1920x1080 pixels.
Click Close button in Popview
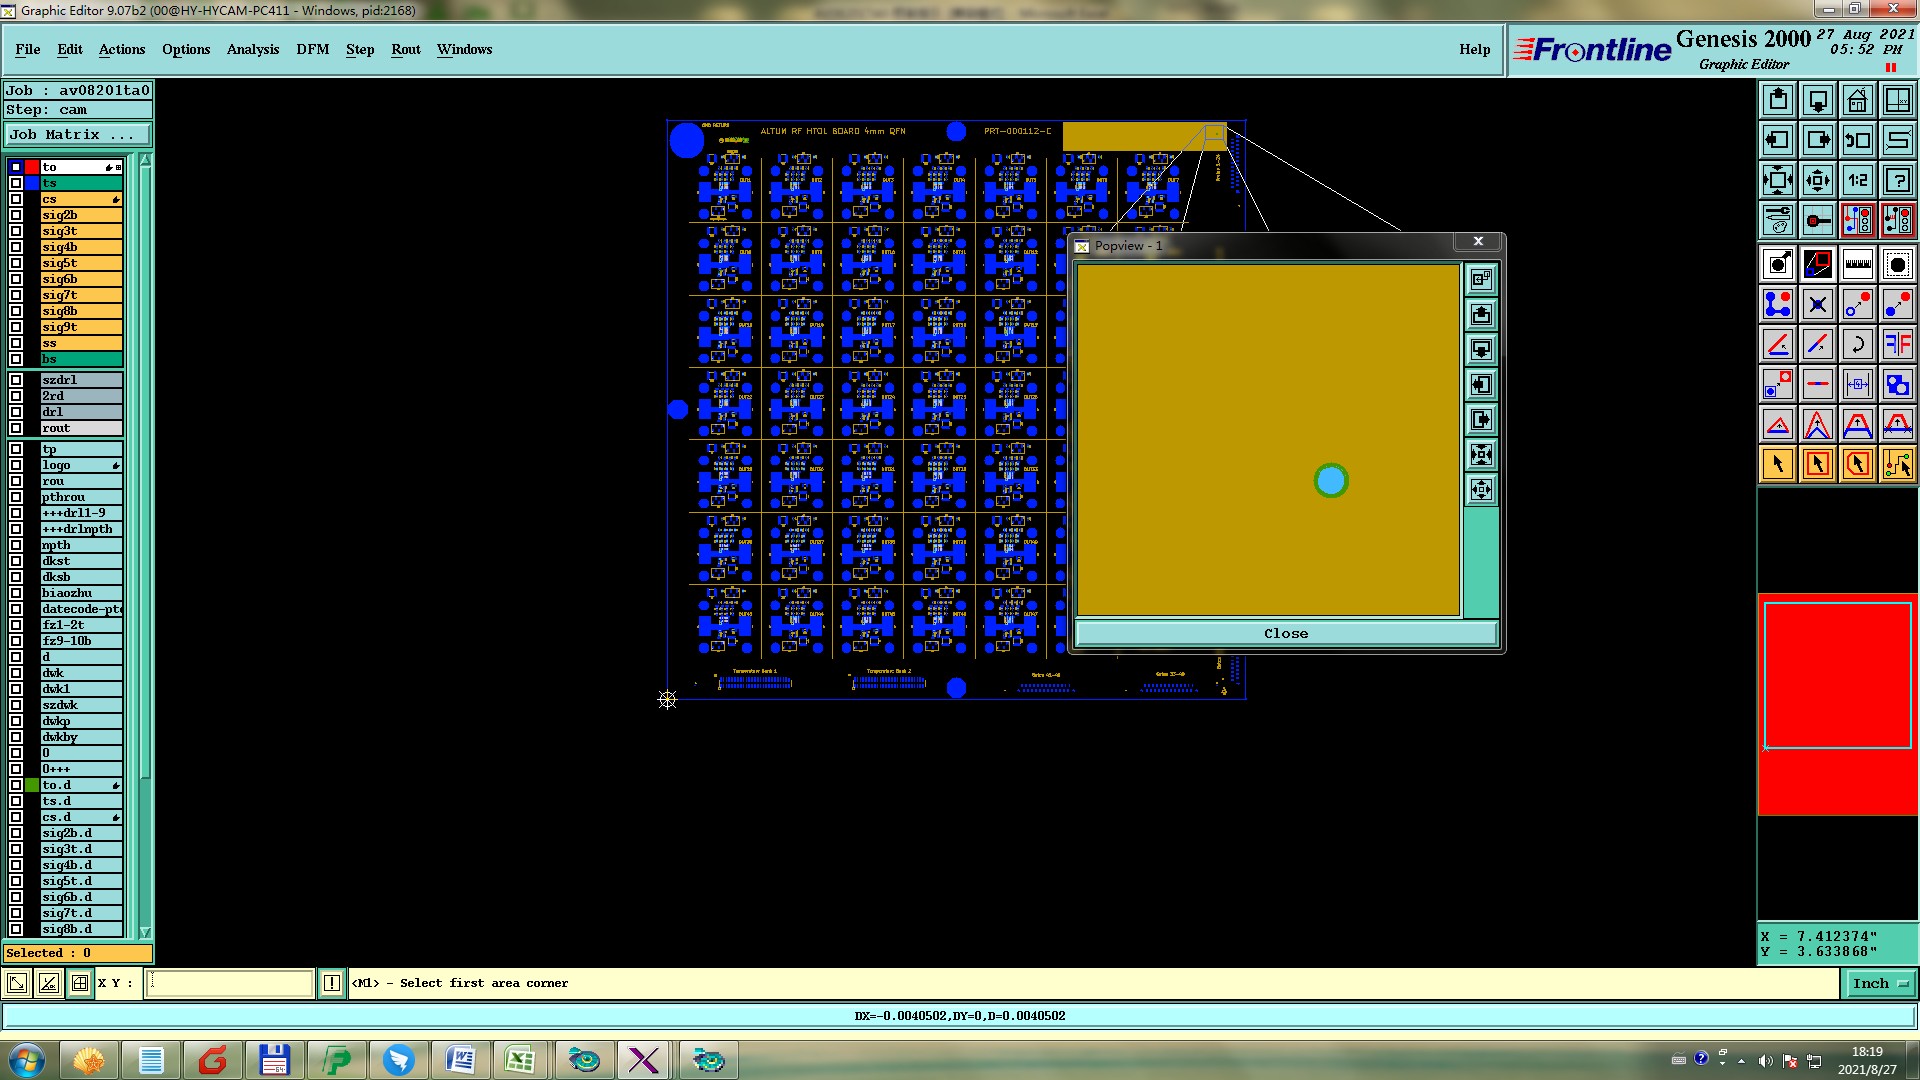[x=1285, y=634]
